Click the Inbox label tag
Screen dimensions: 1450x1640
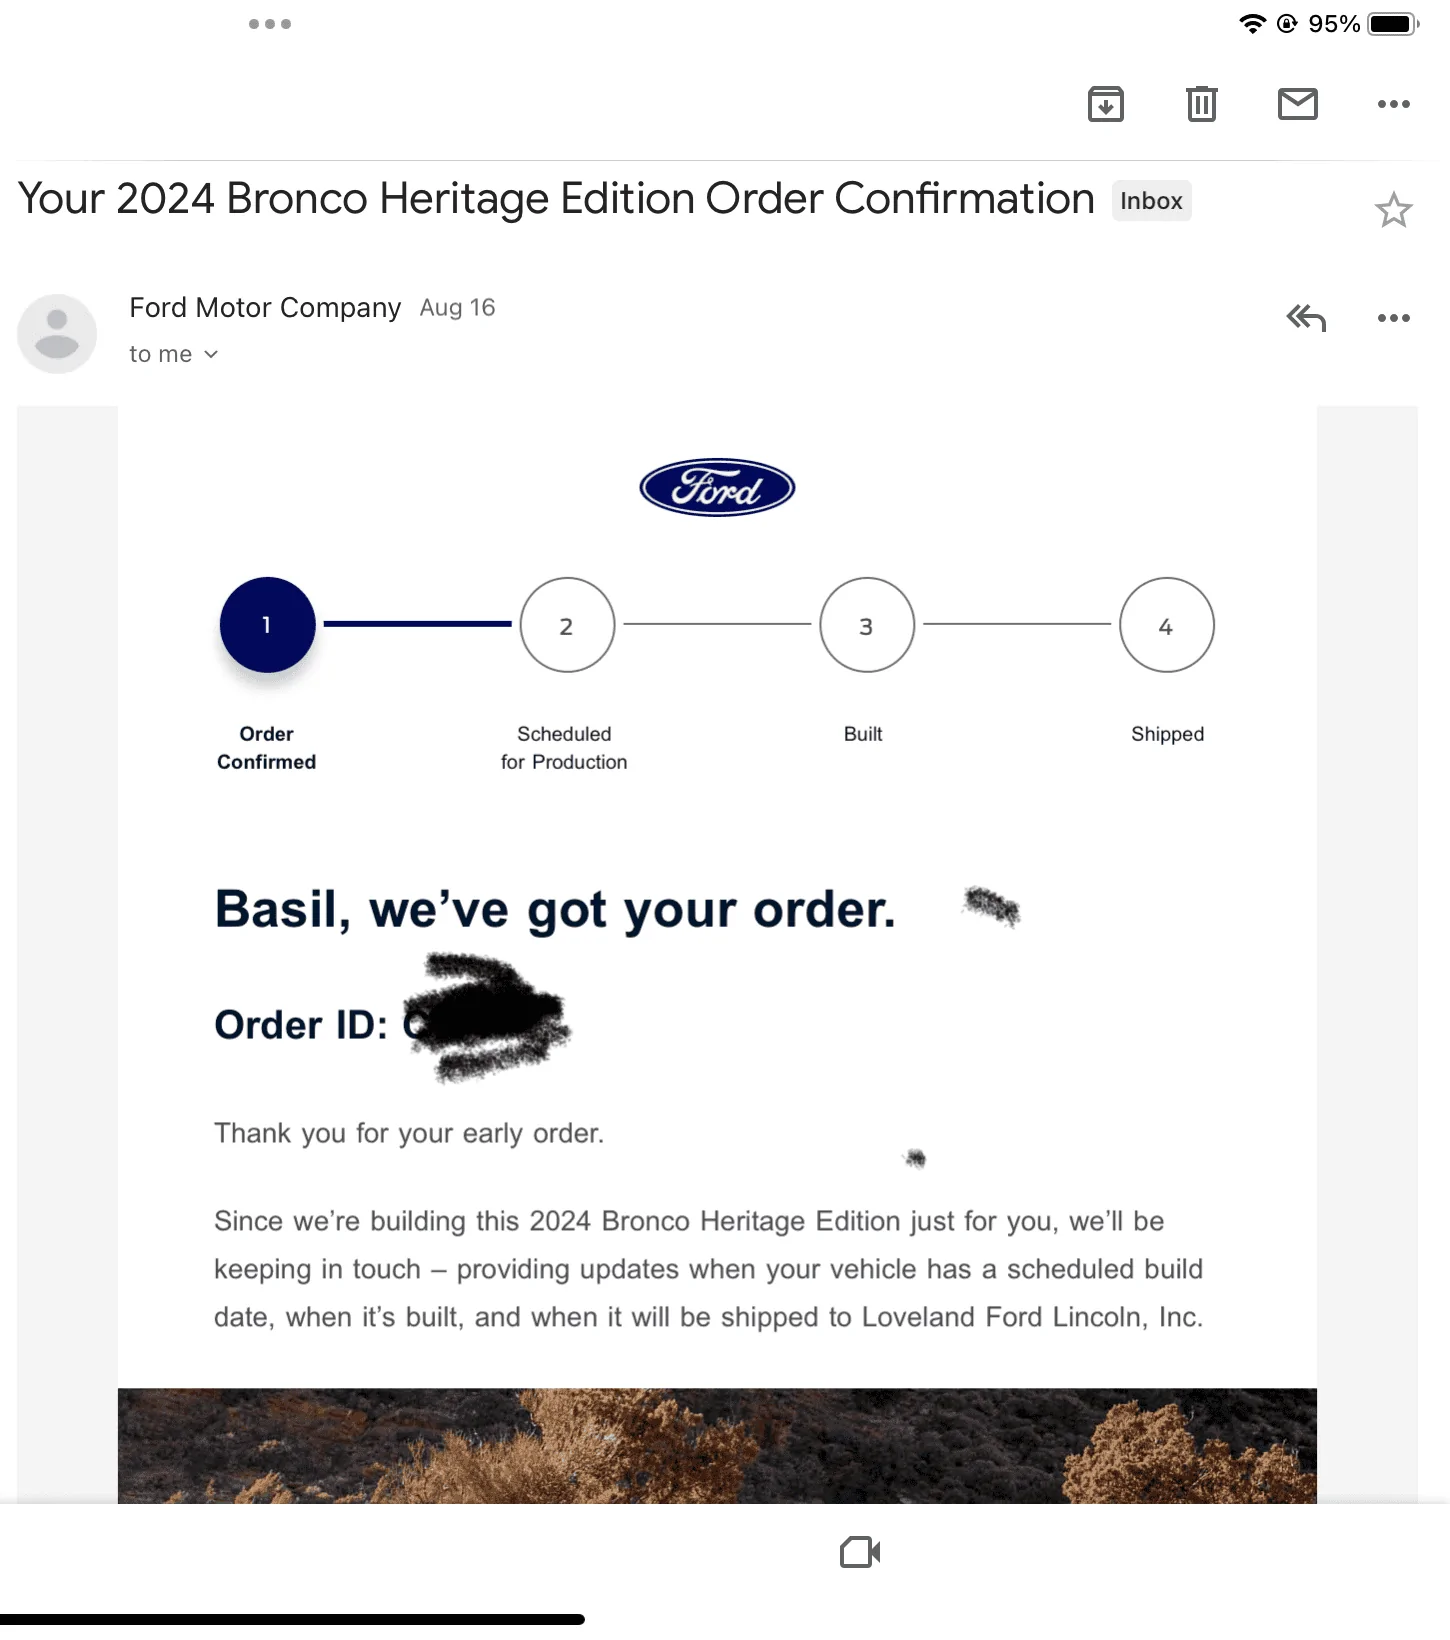(x=1151, y=201)
